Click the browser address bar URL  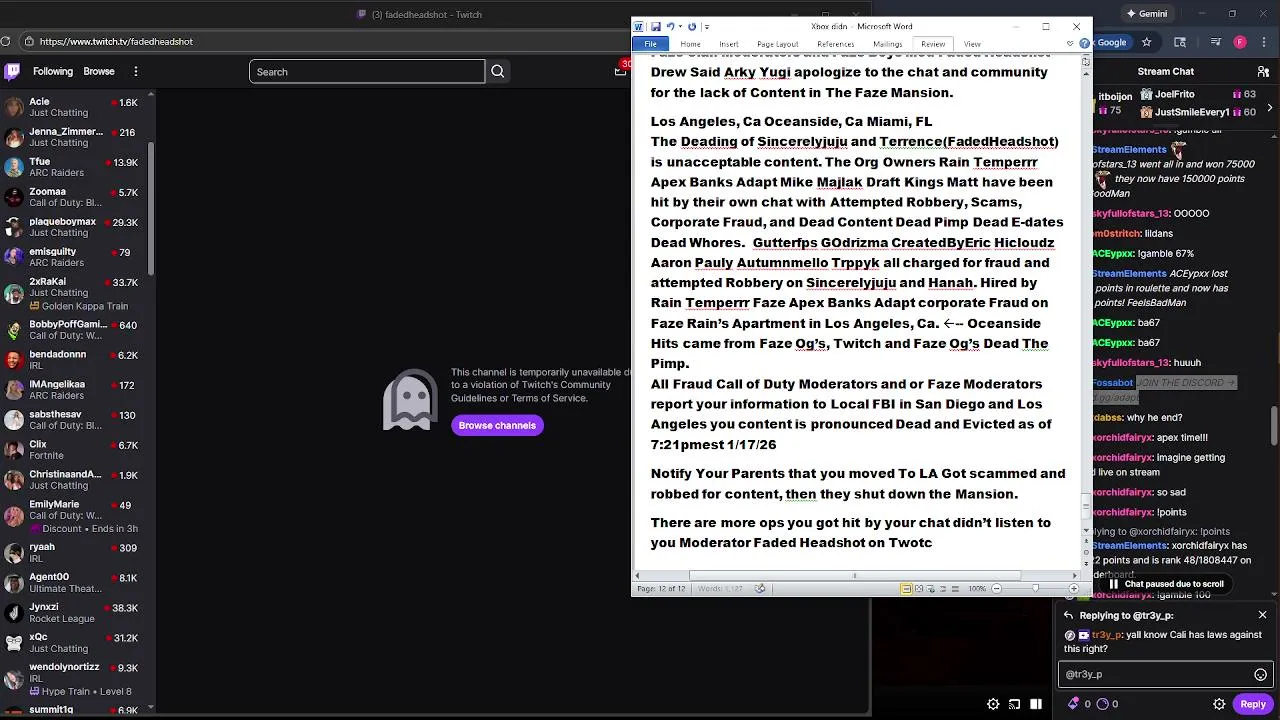point(116,41)
